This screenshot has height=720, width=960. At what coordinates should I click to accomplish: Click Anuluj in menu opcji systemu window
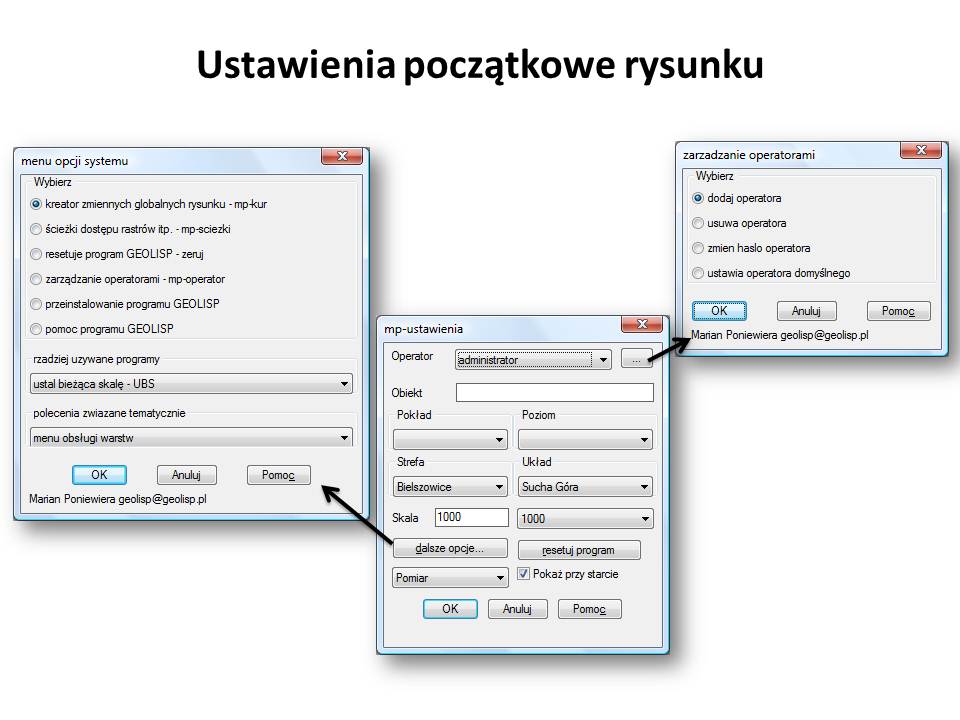coord(186,474)
